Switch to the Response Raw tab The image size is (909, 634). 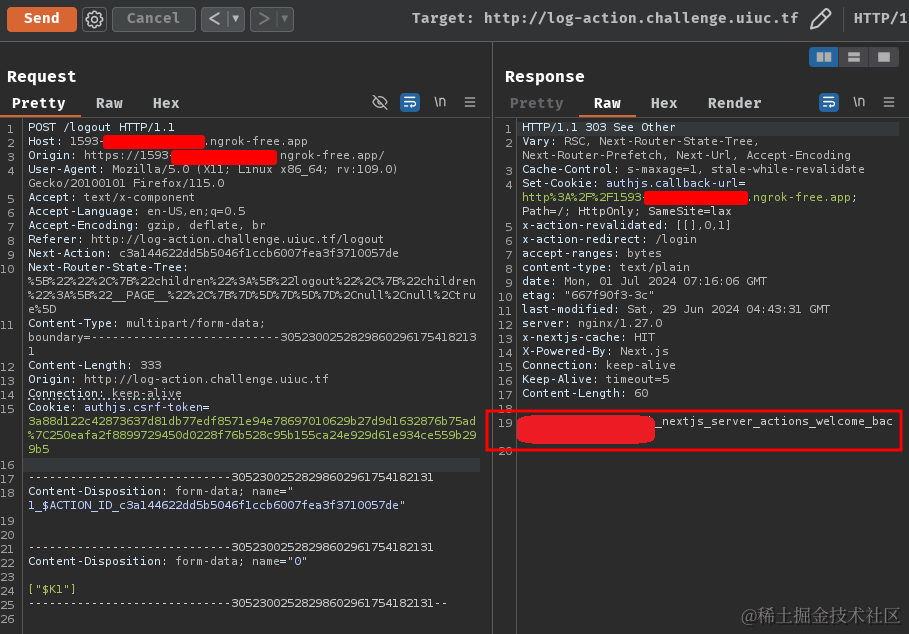pyautogui.click(x=607, y=103)
